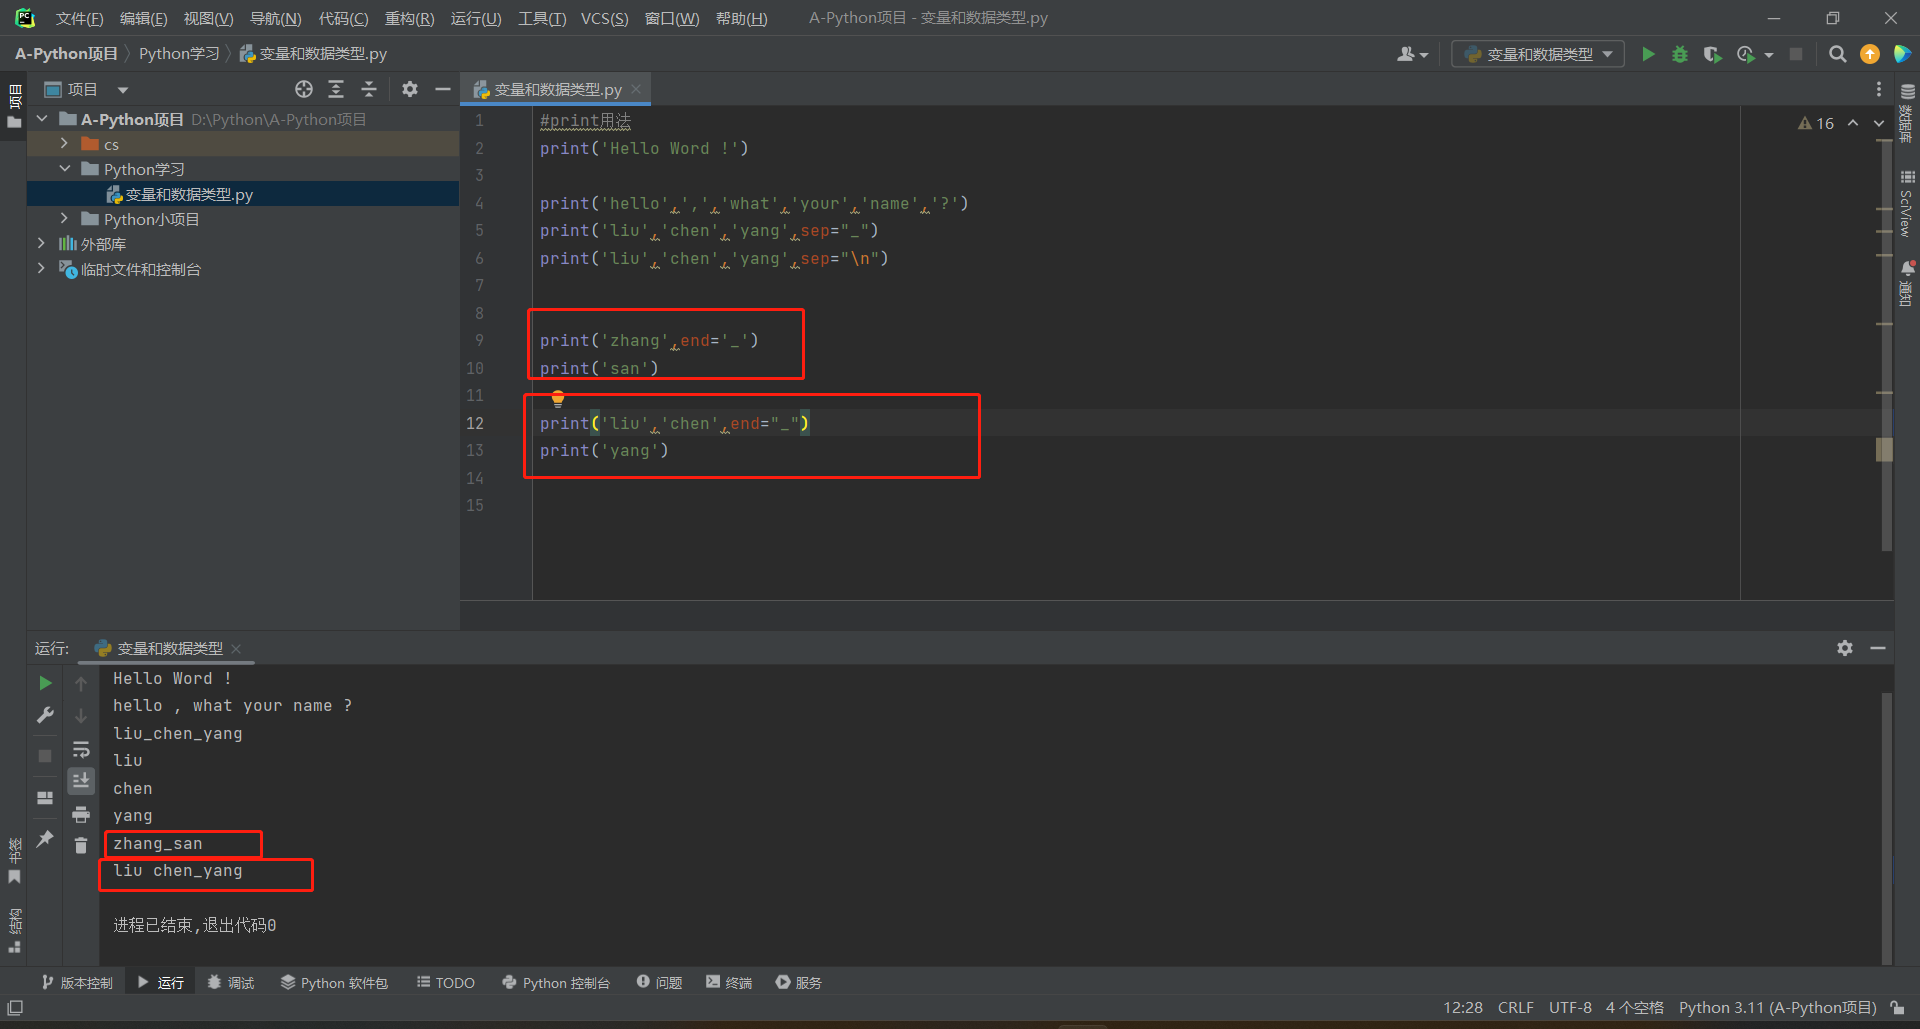This screenshot has width=1920, height=1029.
Task: Click the green Run button in top toolbar
Action: pyautogui.click(x=1648, y=54)
